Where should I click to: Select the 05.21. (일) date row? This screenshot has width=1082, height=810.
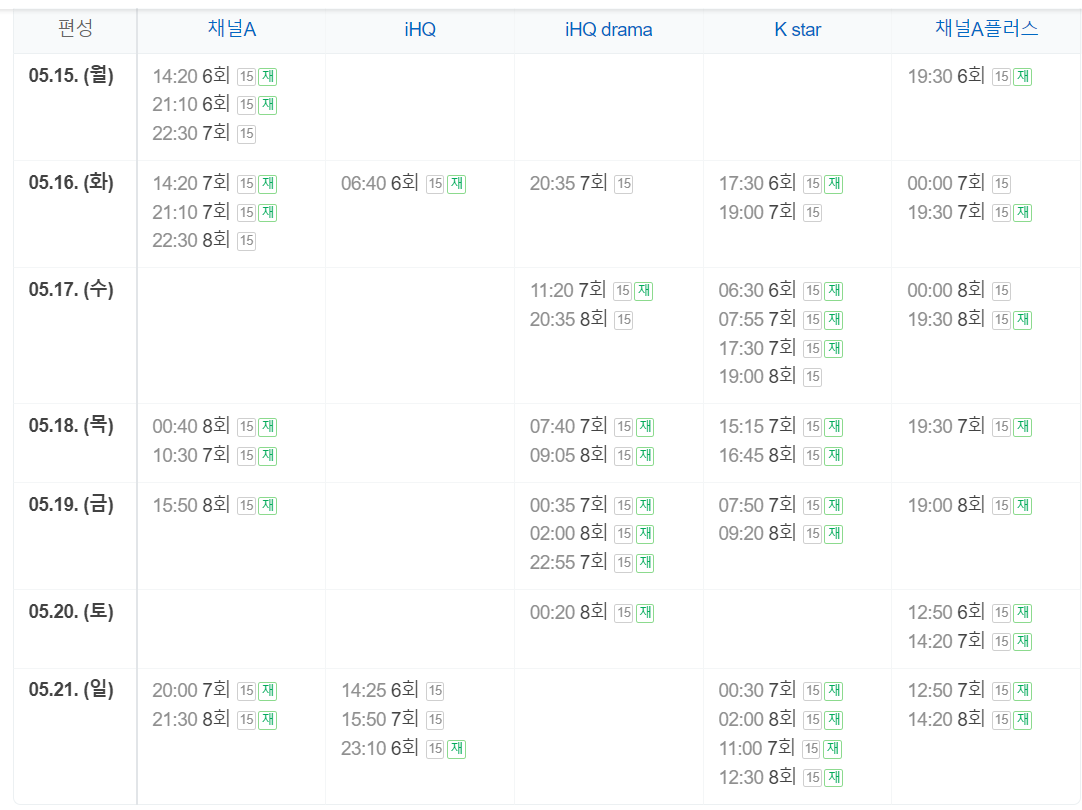(x=71, y=689)
